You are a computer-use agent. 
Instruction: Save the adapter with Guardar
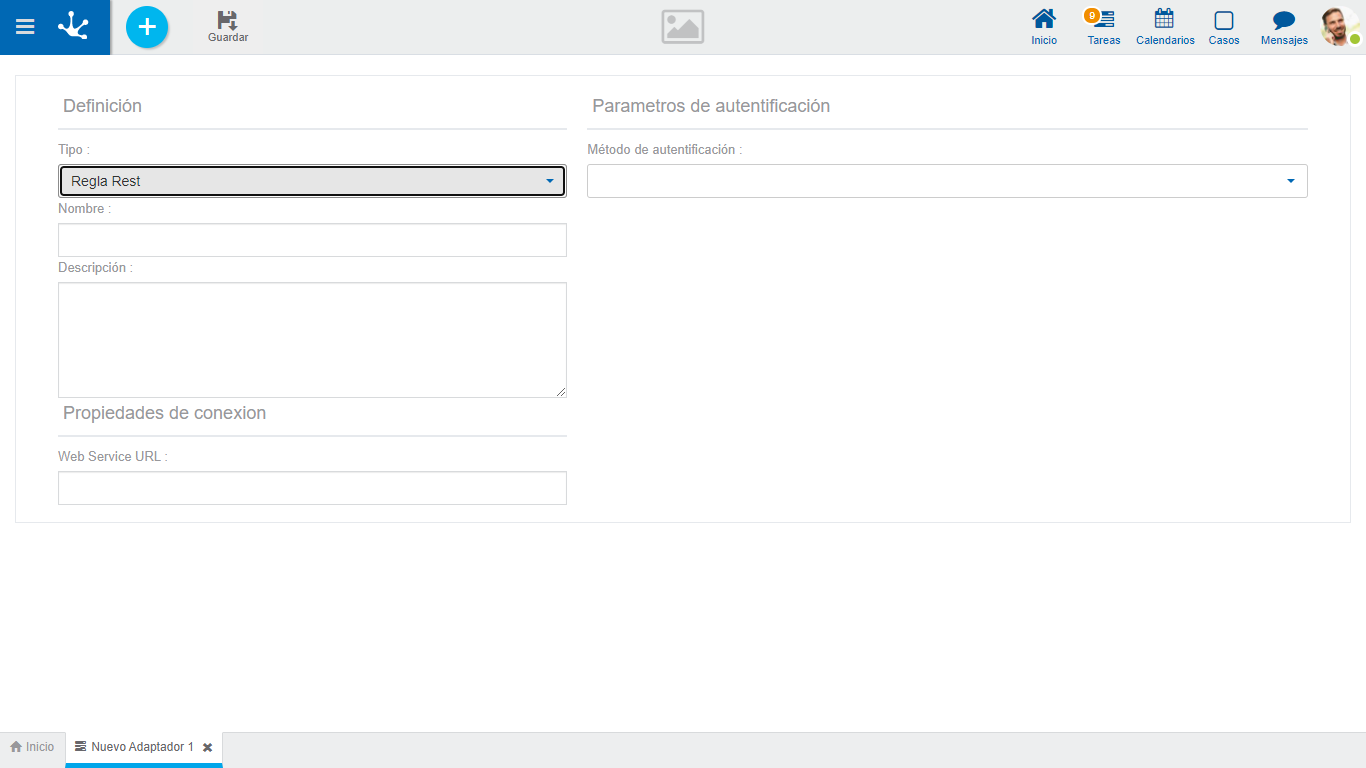point(228,27)
